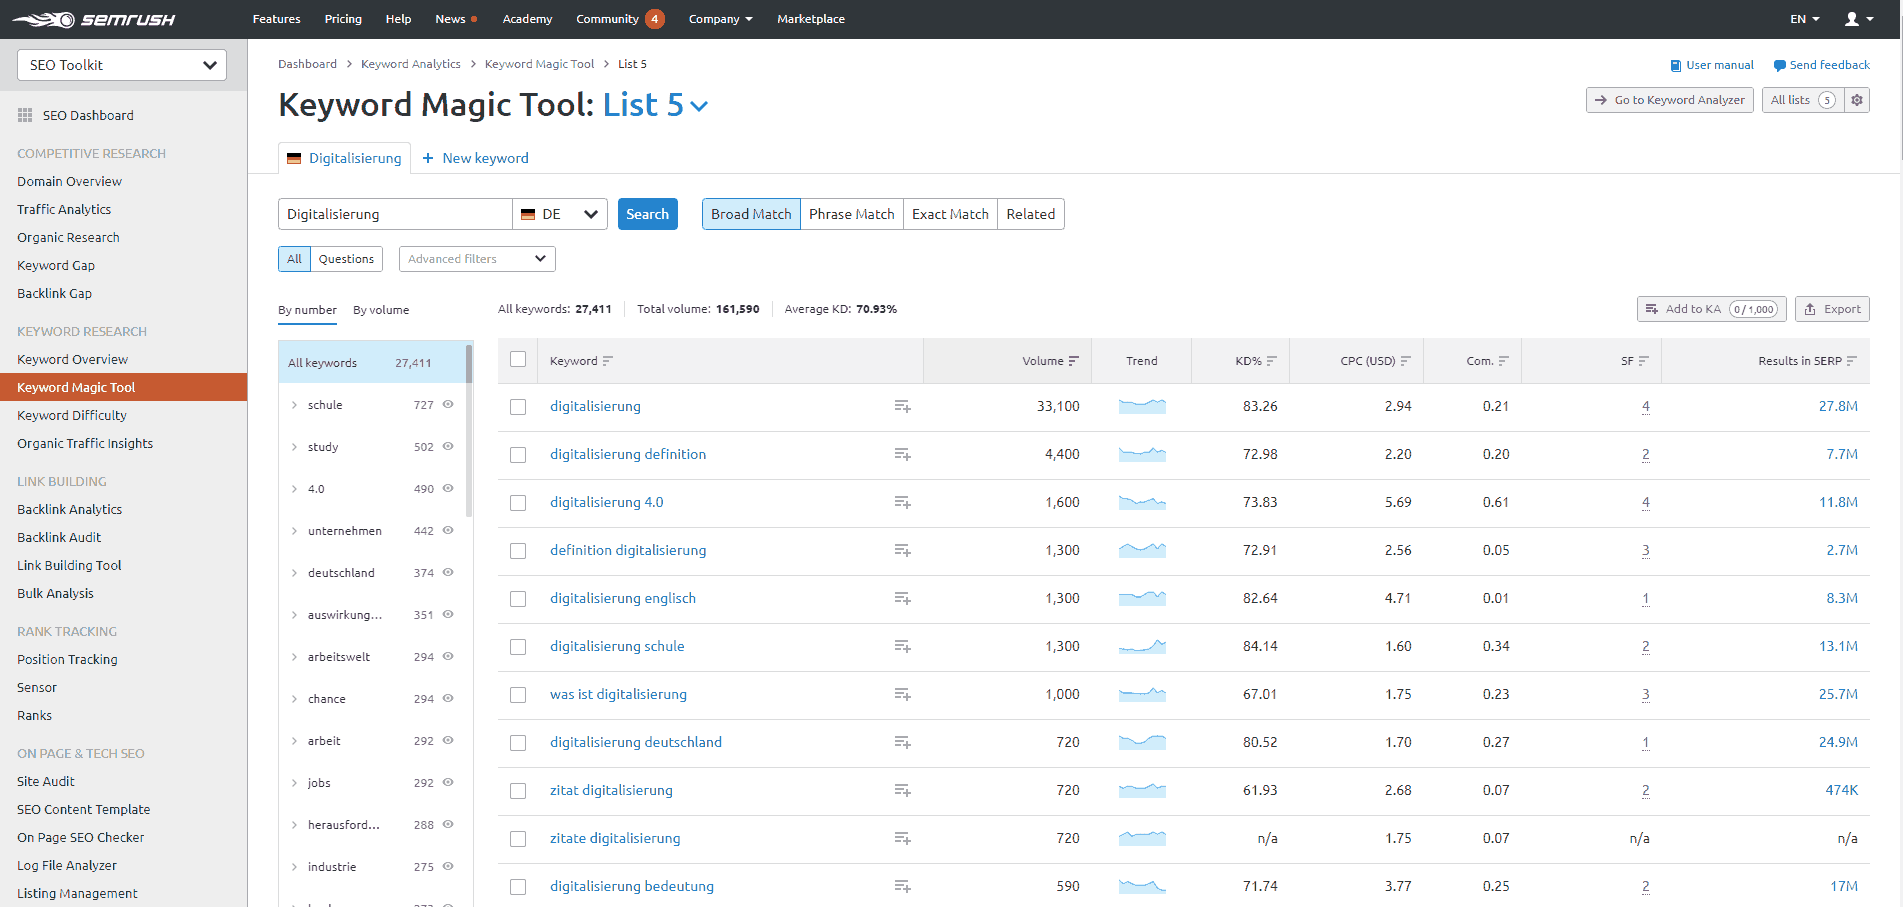This screenshot has width=1903, height=907.
Task: Add 'digitalisierung bedeutung' via add icon
Action: click(x=902, y=886)
